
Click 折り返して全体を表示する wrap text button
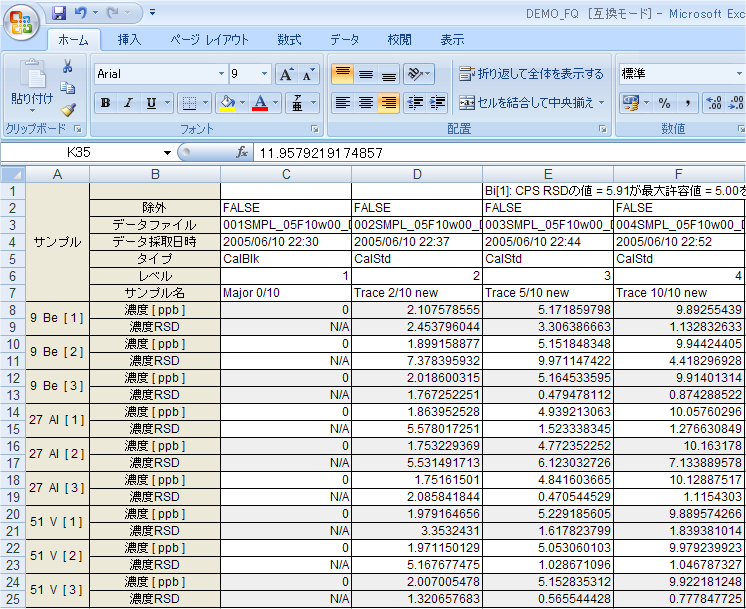click(531, 74)
